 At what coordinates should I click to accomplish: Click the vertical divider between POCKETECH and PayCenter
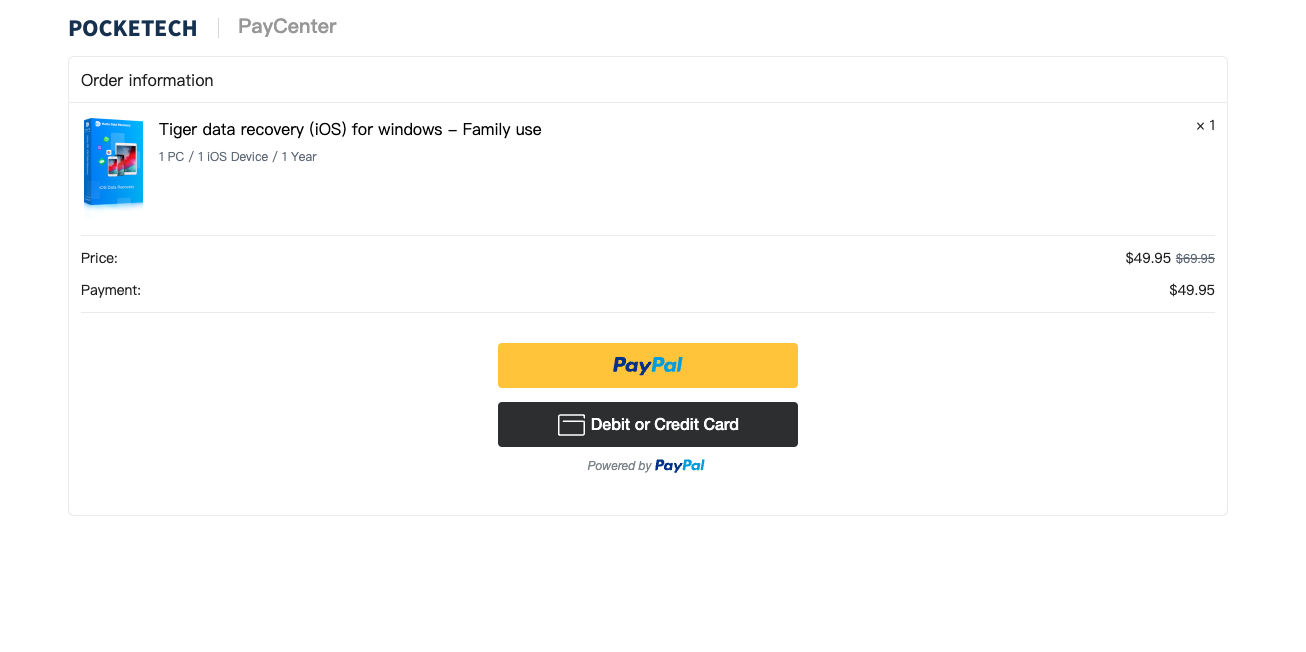pyautogui.click(x=218, y=28)
